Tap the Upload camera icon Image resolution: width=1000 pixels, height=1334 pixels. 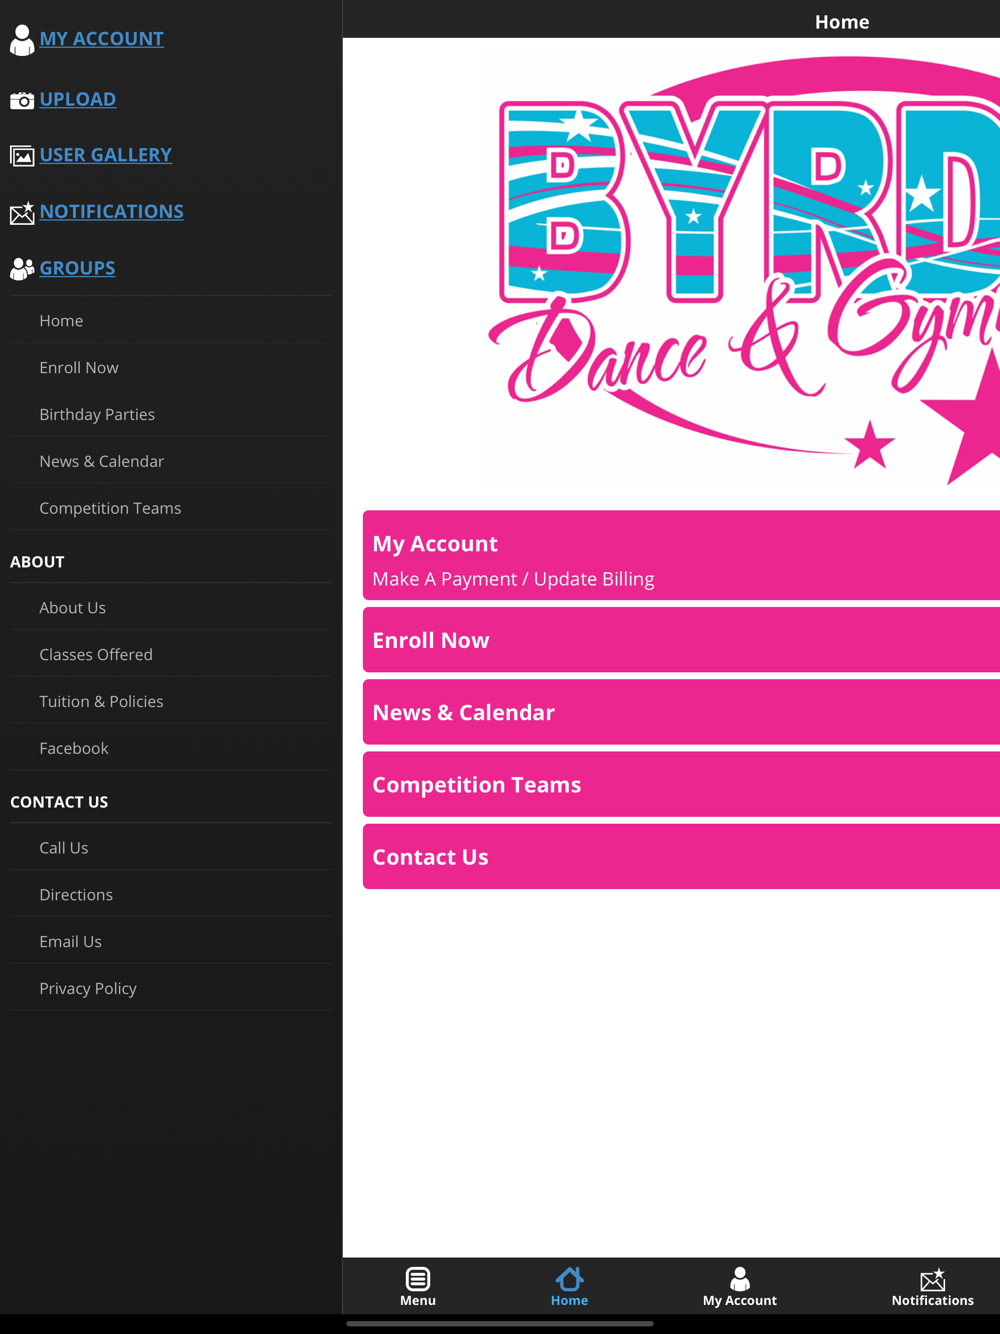point(22,100)
